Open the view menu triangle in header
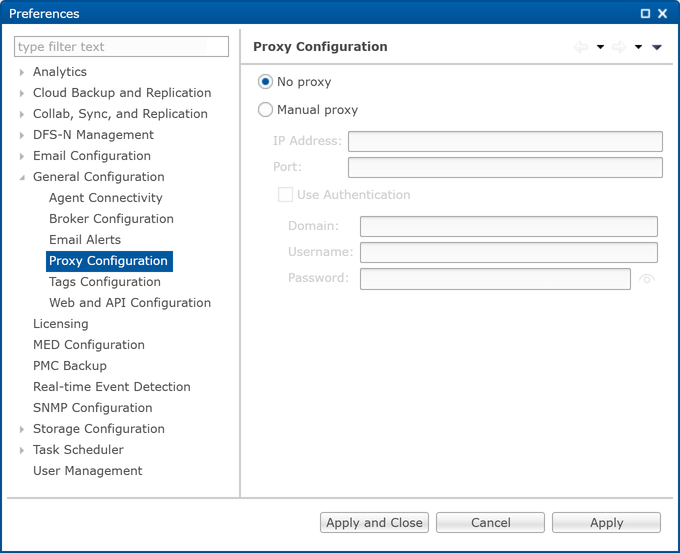This screenshot has height=553, width=680. (x=657, y=47)
